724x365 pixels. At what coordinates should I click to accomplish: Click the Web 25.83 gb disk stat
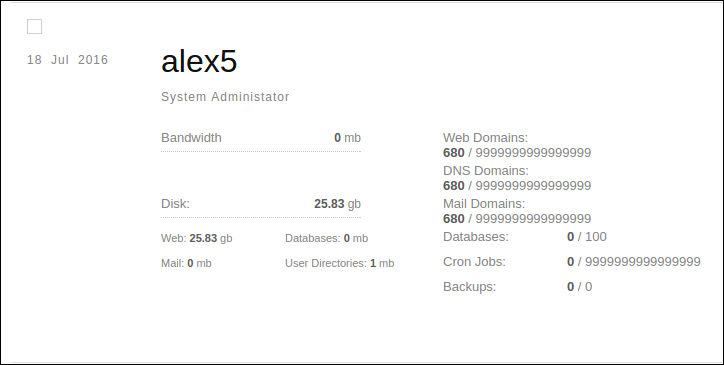tap(197, 238)
